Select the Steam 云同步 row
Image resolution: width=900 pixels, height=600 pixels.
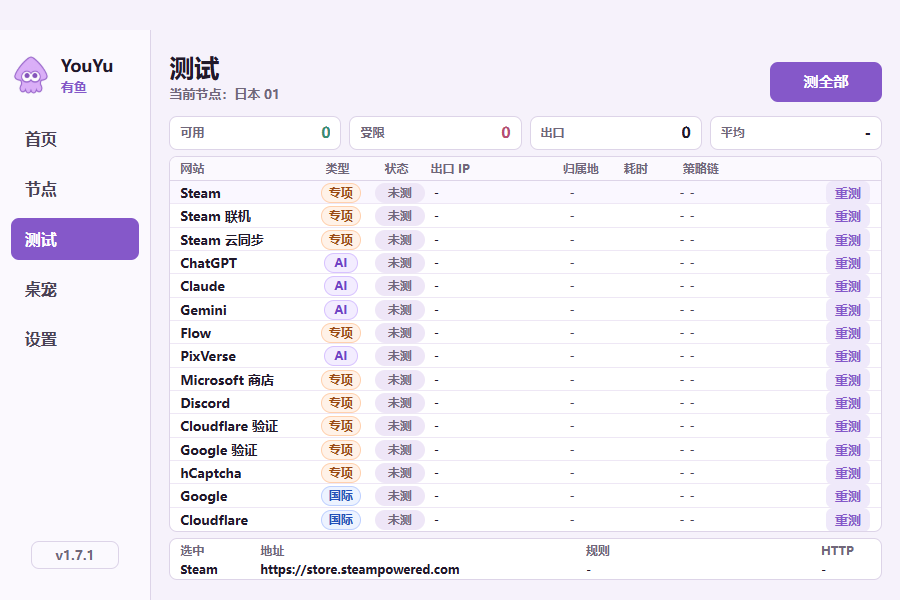click(525, 240)
